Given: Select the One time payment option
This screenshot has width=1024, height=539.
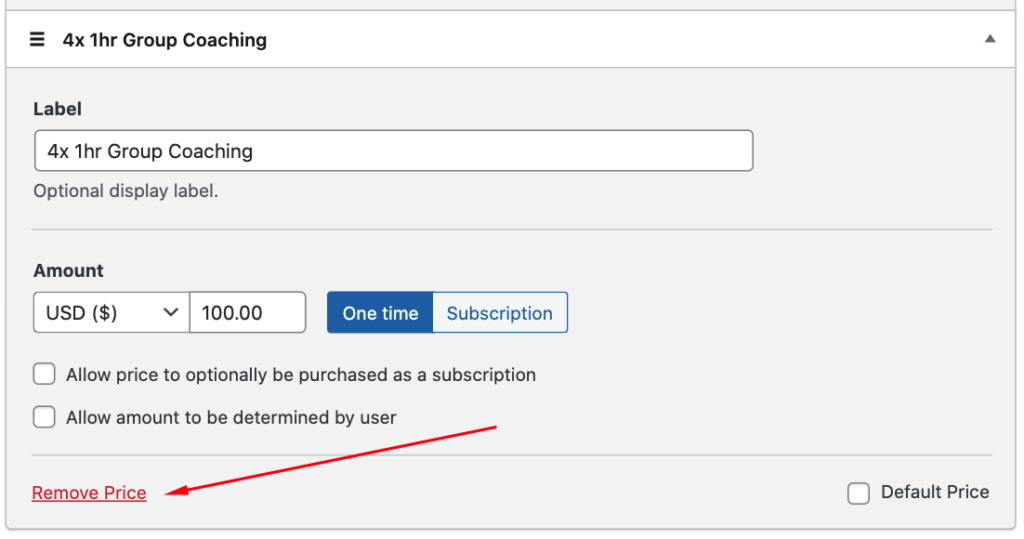Looking at the screenshot, I should tap(380, 313).
